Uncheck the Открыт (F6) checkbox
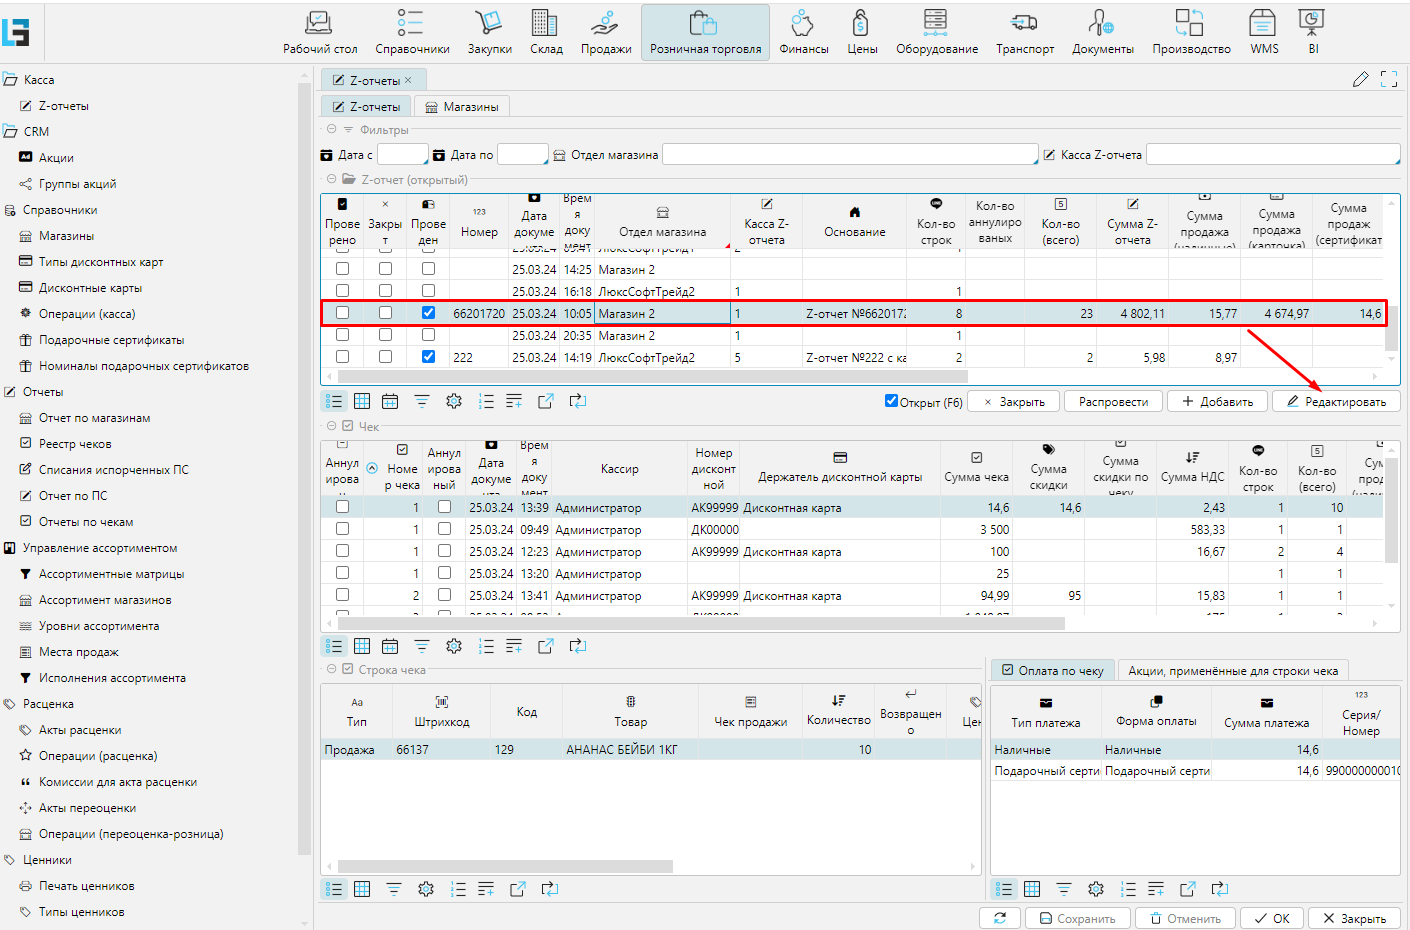 [x=891, y=401]
